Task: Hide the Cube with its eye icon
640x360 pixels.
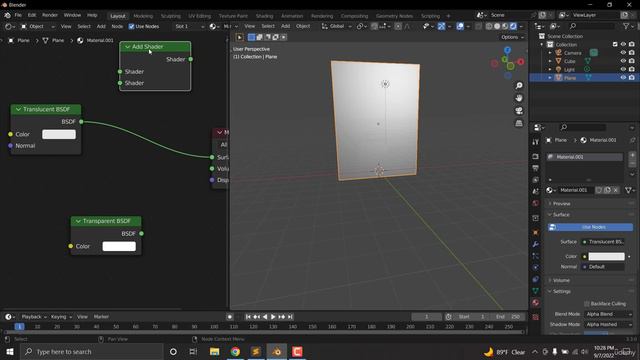Action: [x=623, y=61]
